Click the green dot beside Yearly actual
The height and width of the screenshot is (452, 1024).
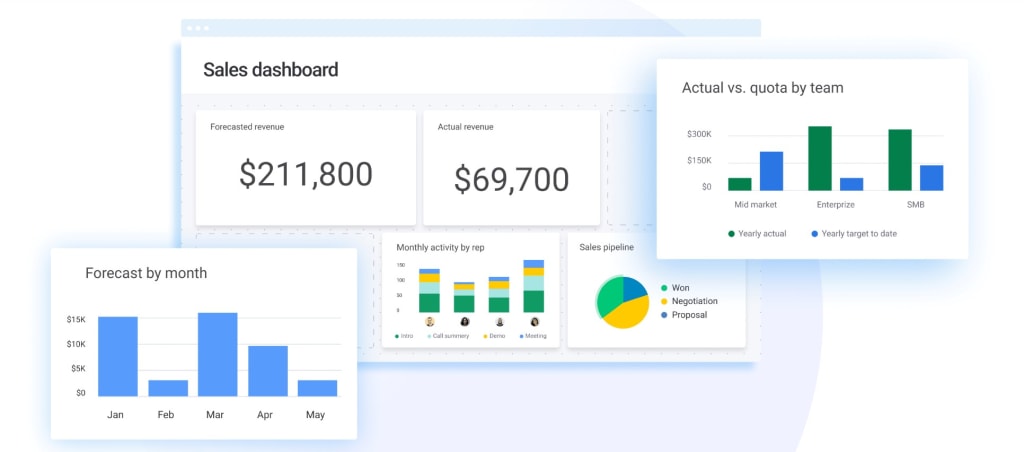(731, 233)
